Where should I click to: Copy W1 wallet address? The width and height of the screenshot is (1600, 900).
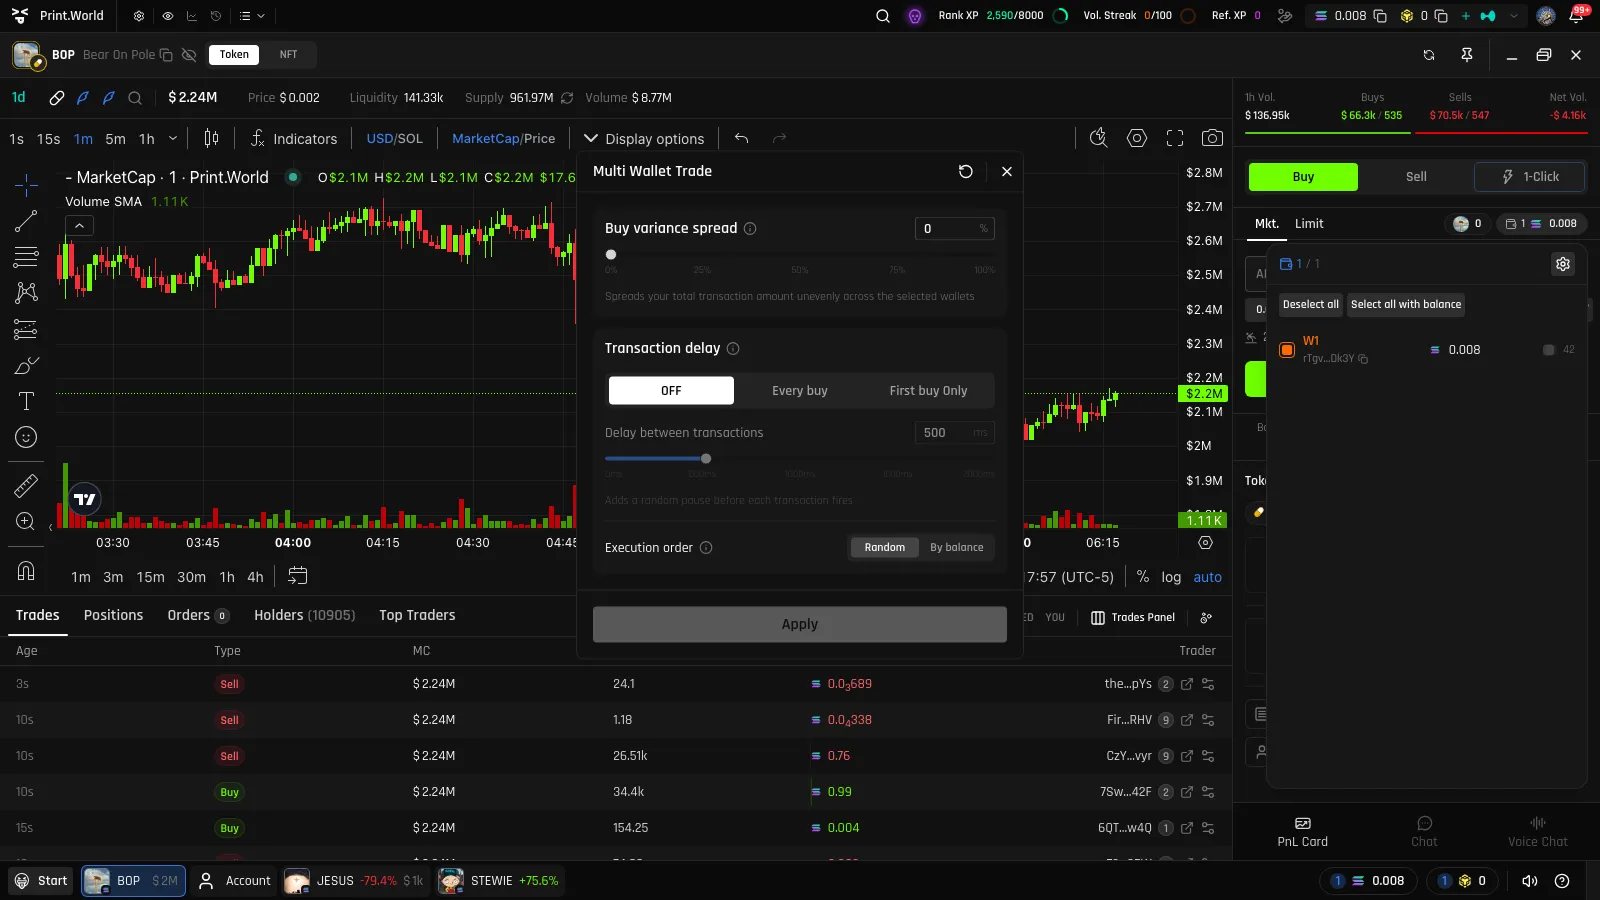[x=1363, y=359]
